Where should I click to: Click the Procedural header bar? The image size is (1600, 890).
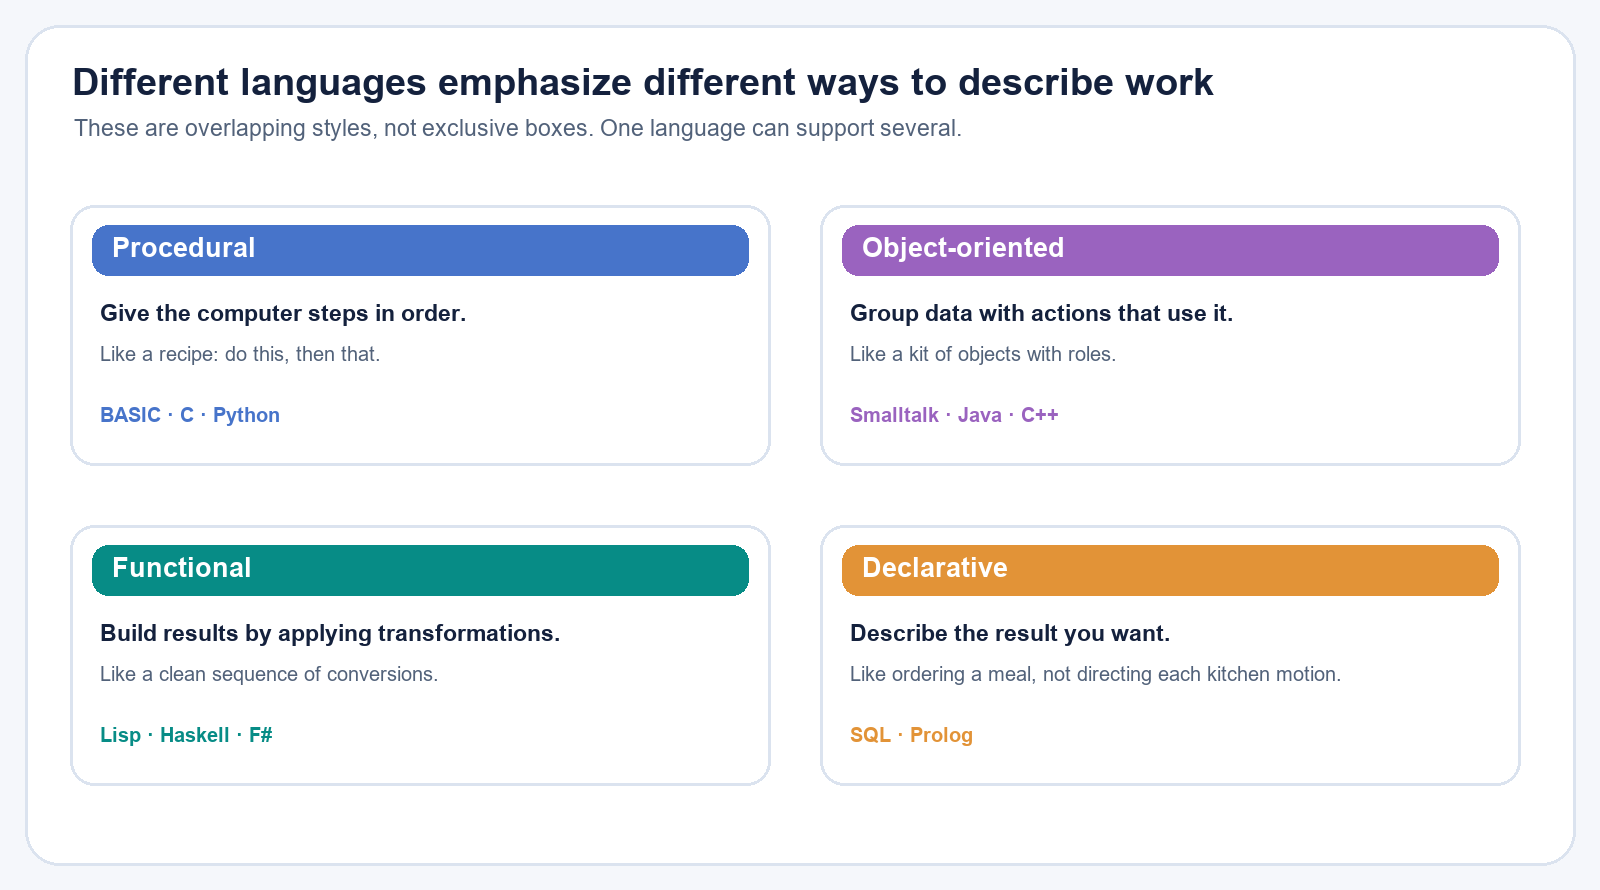tap(420, 250)
